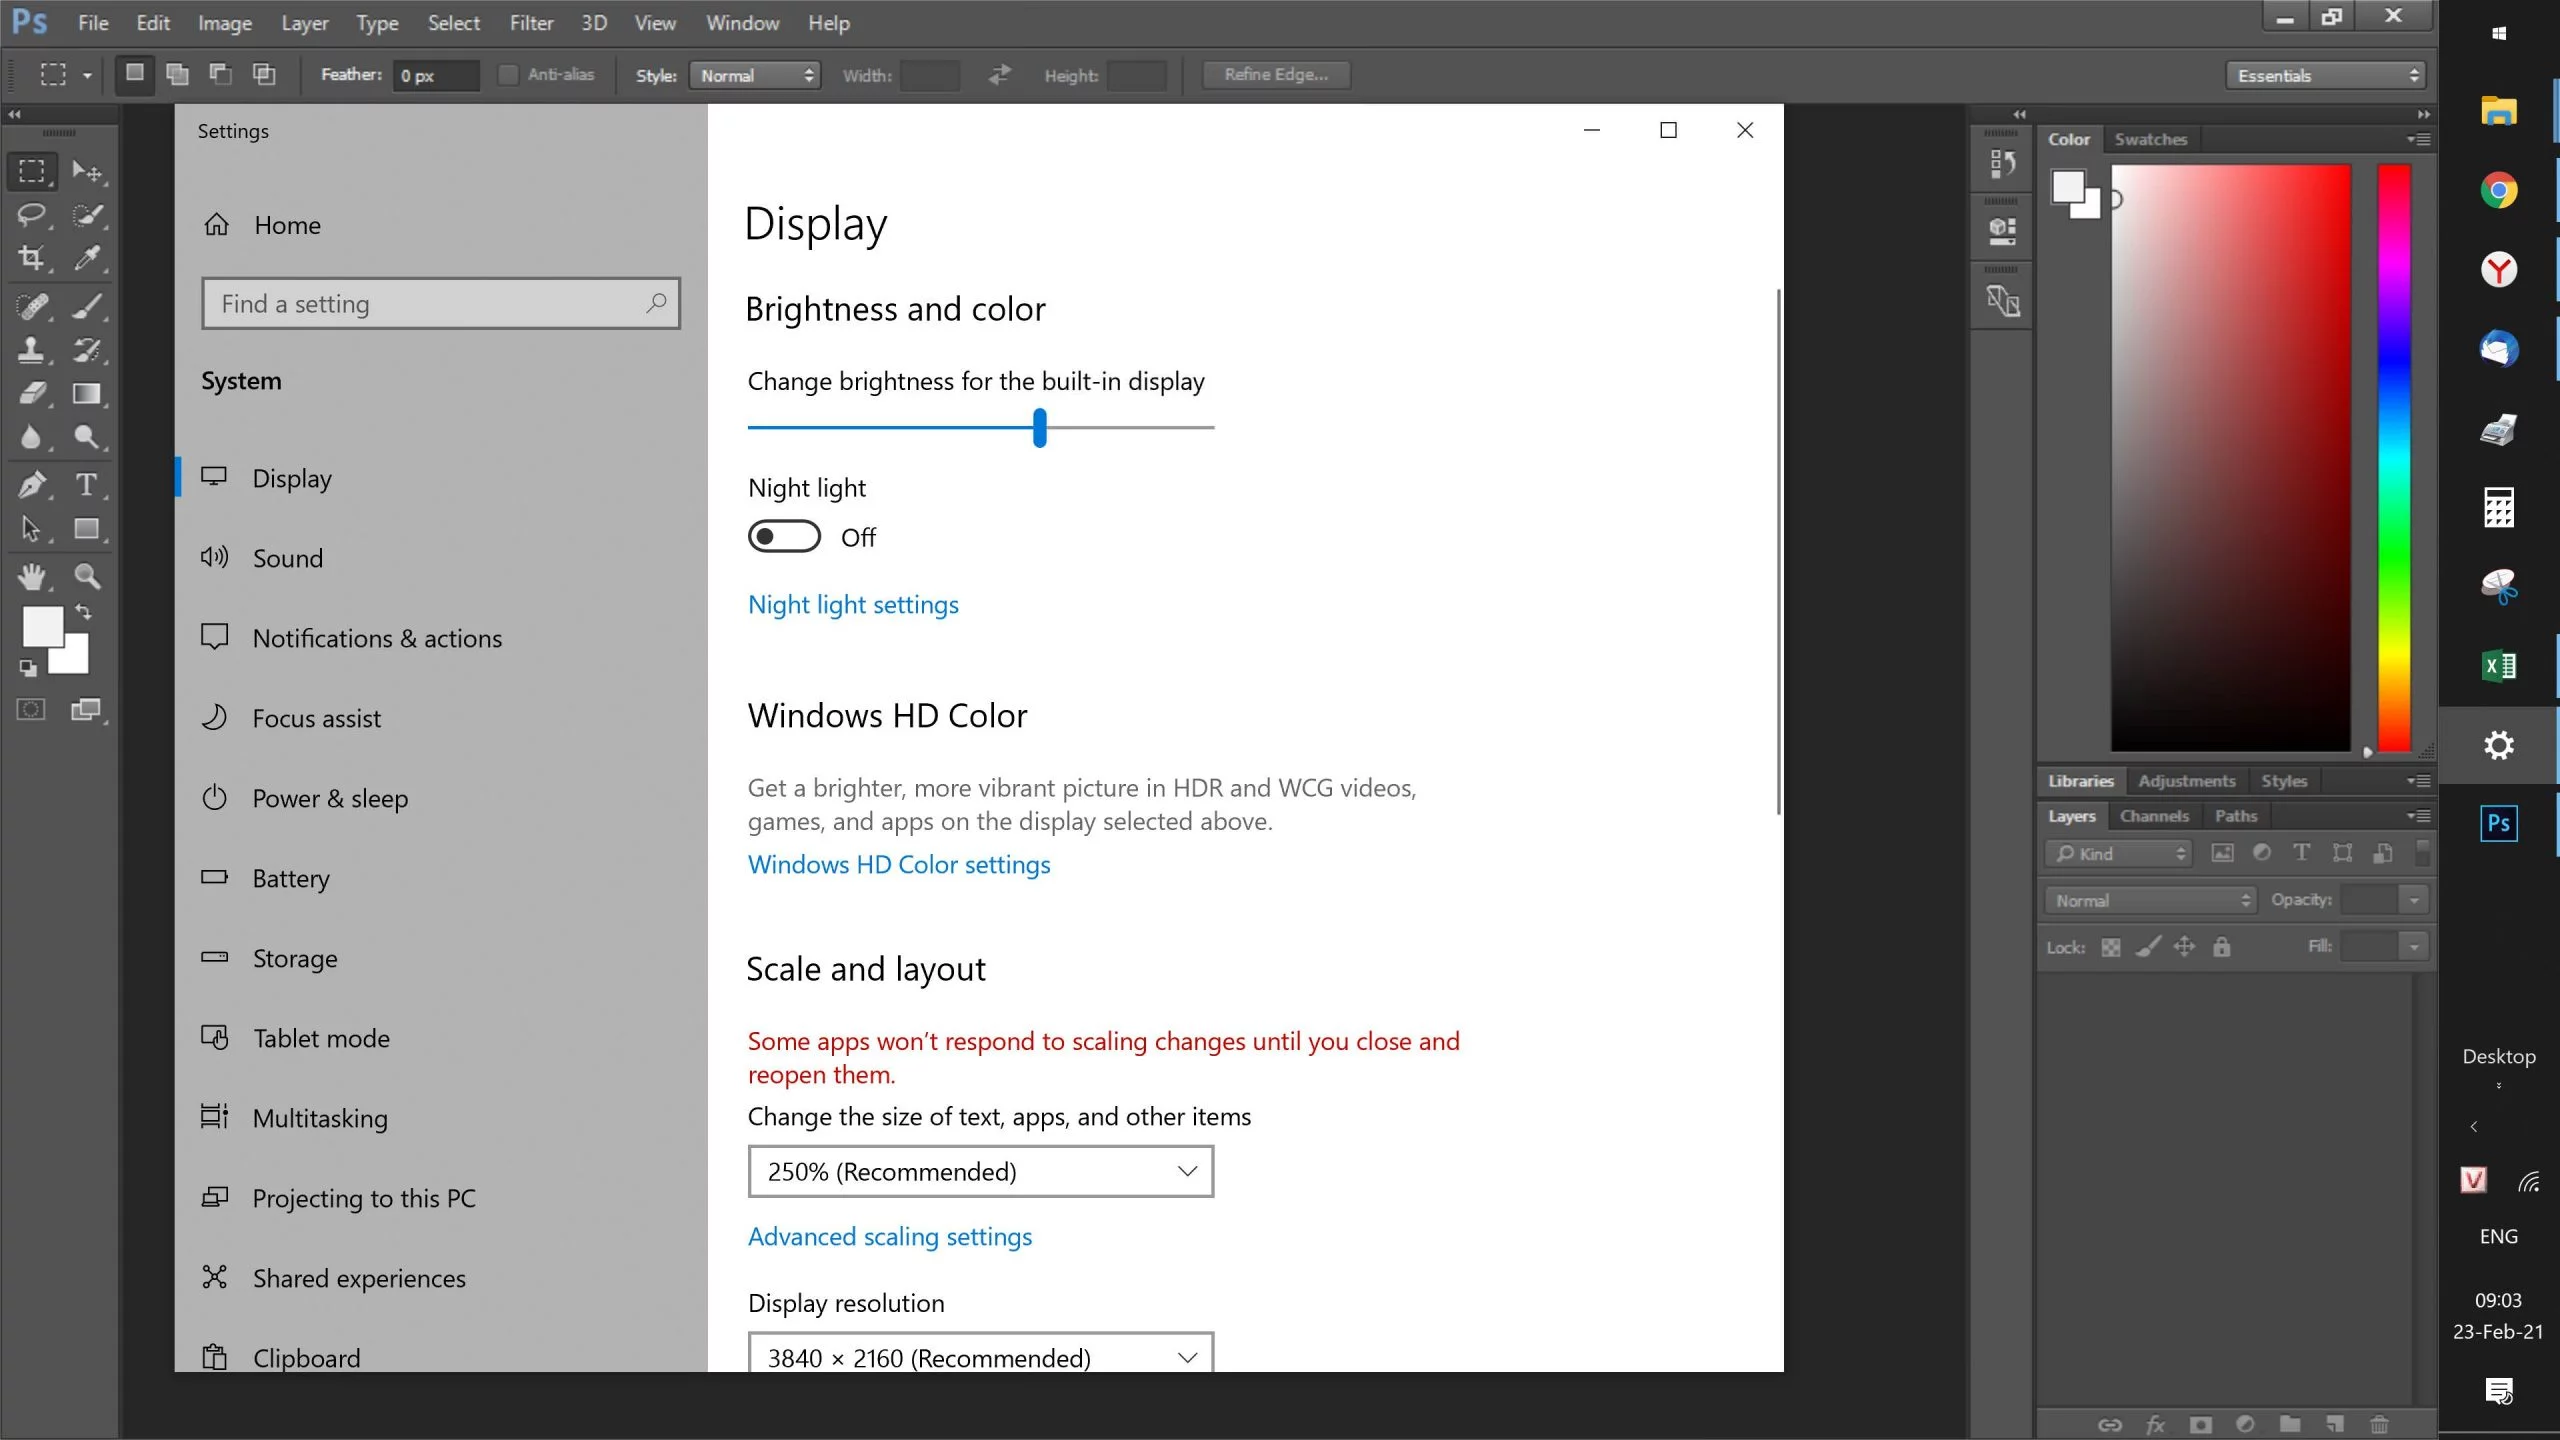Screen dimensions: 2560x1440
Task: Choose the Intersect with selection mode
Action: click(x=264, y=74)
